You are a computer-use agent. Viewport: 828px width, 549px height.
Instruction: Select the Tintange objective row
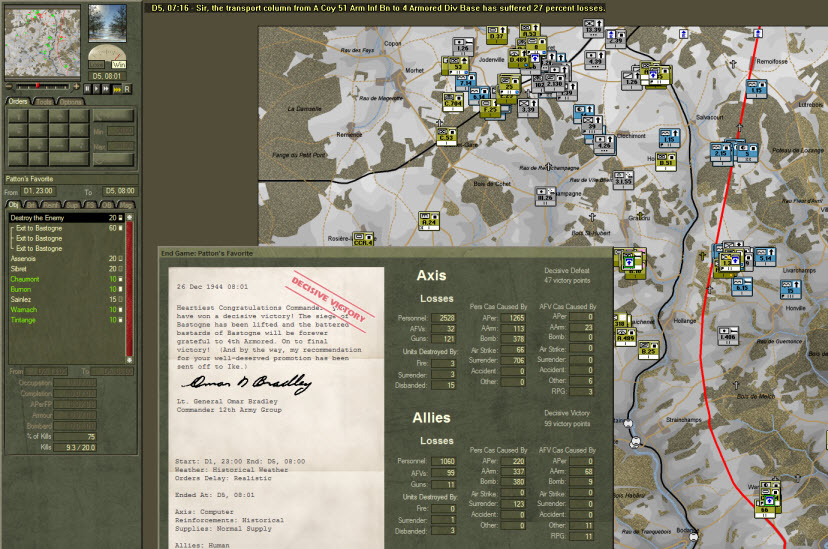click(x=67, y=320)
